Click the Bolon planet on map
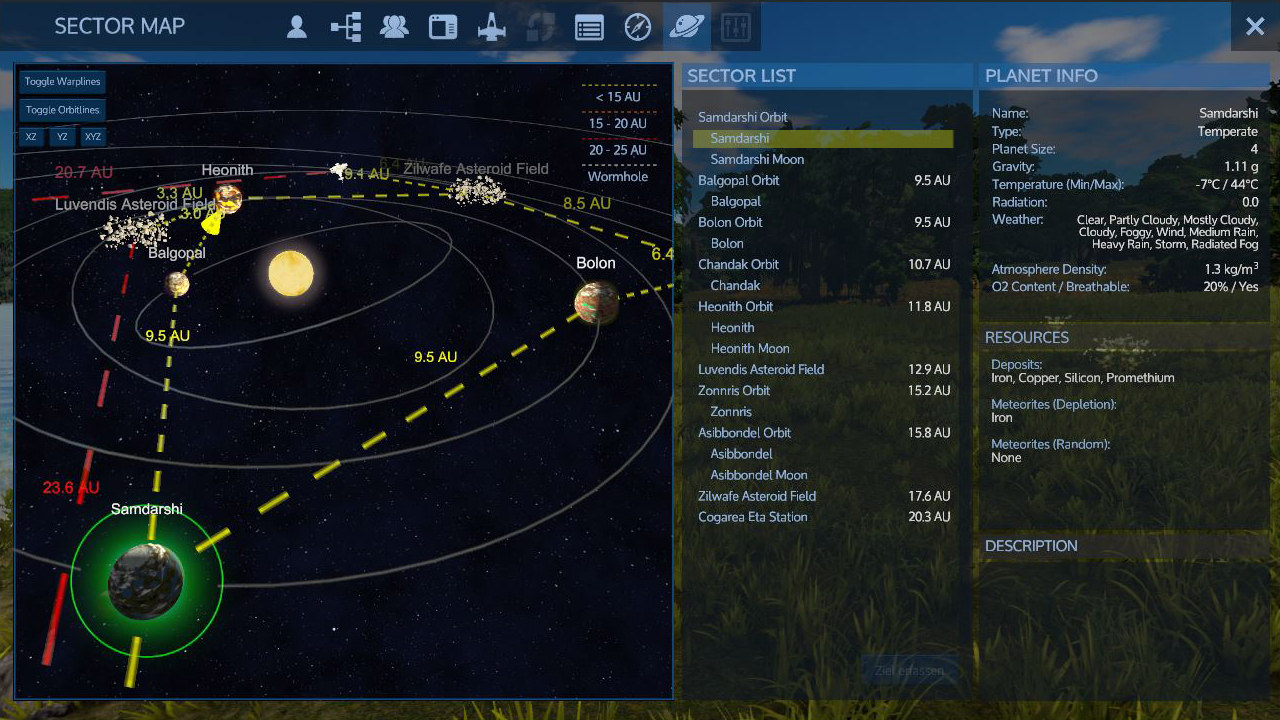This screenshot has width=1280, height=720. pos(596,302)
